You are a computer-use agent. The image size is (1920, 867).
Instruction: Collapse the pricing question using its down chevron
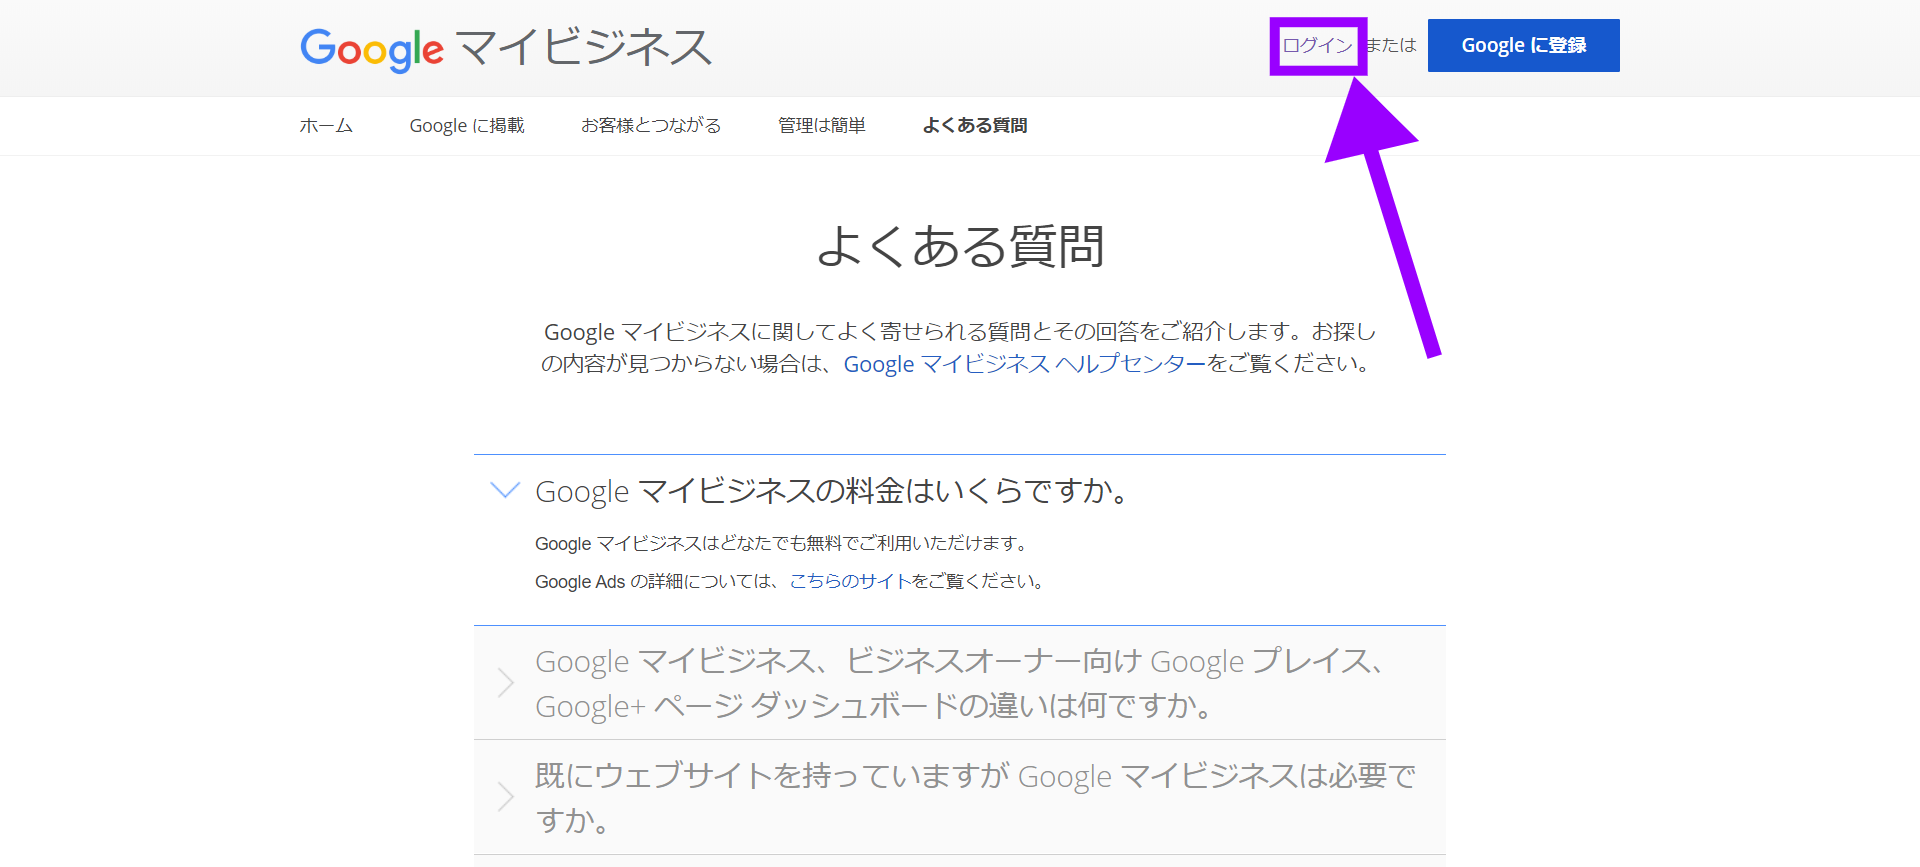[x=505, y=490]
